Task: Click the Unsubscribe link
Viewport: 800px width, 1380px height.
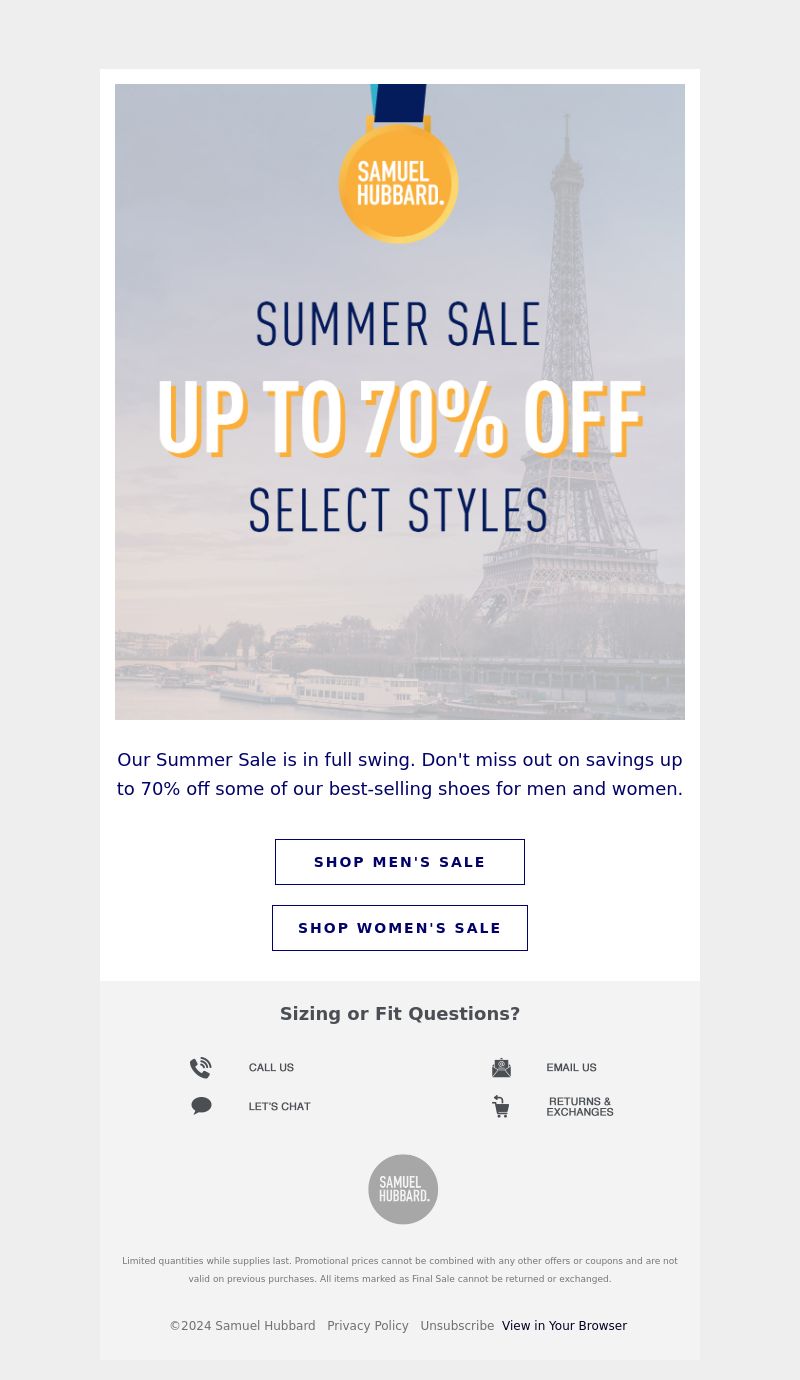Action: pyautogui.click(x=457, y=1326)
